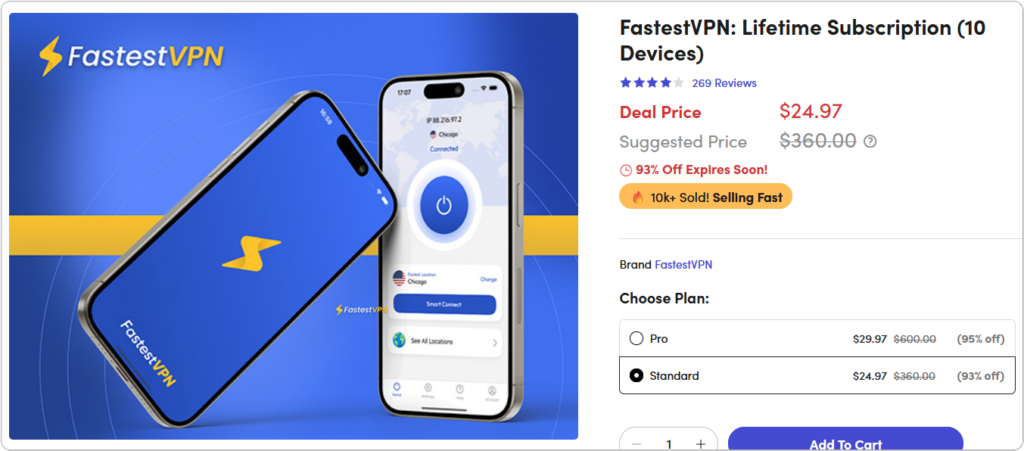Click the suggested price help question-mark icon
Viewport: 1024px width, 451px height.
[x=870, y=141]
